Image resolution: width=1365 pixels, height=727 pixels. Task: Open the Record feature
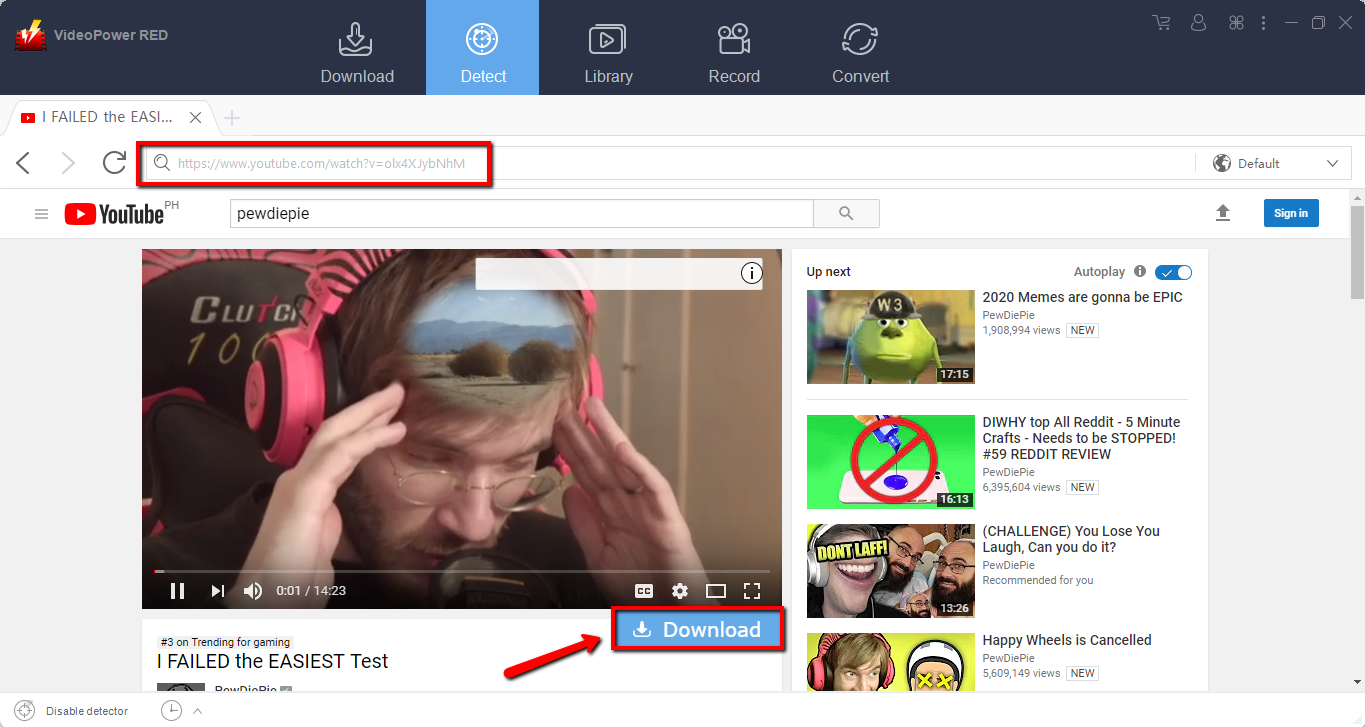pos(734,47)
